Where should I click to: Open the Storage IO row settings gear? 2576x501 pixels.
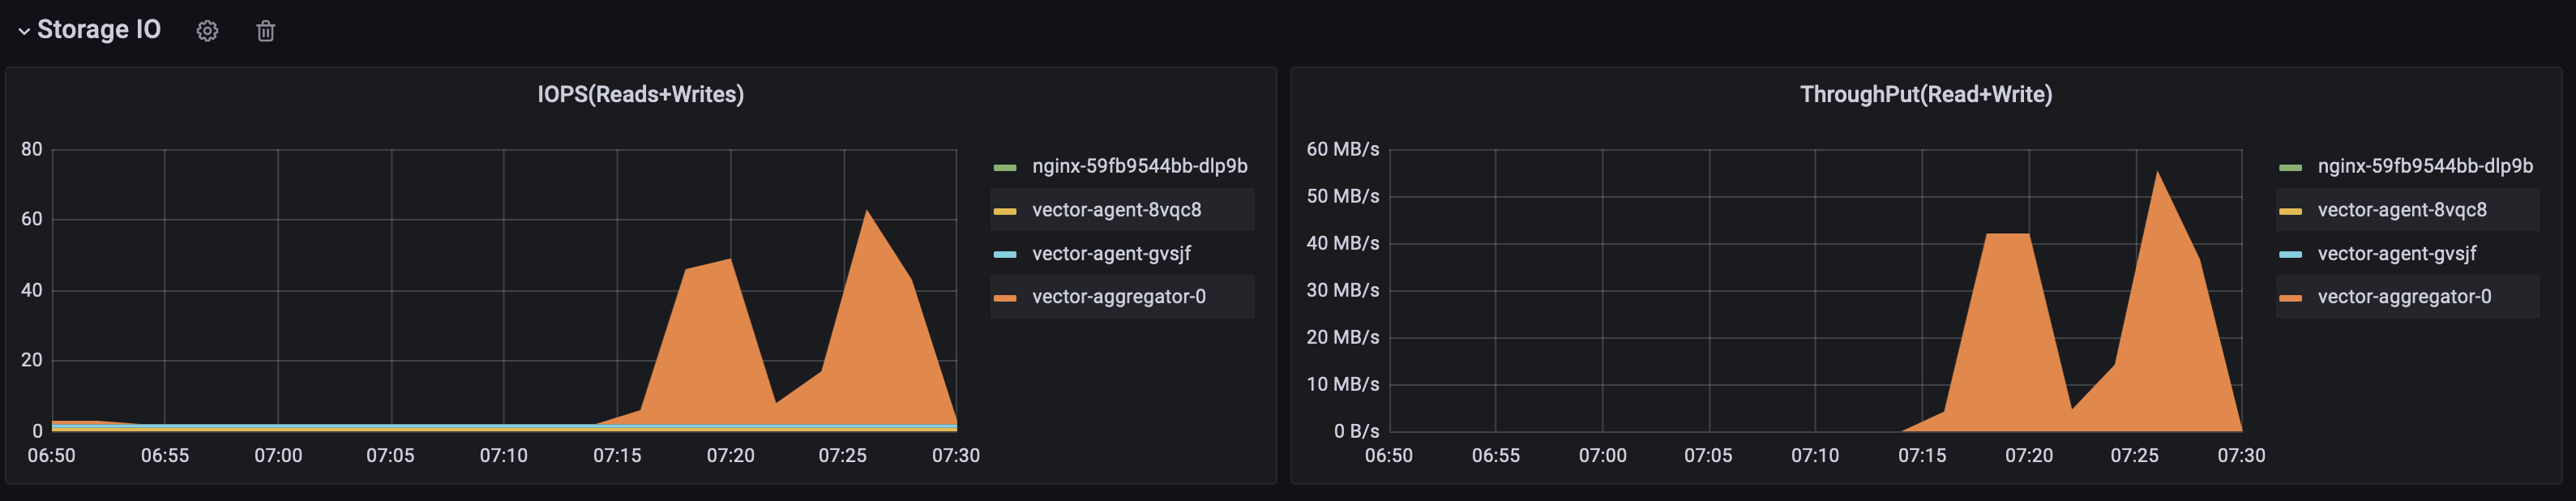[x=207, y=31]
